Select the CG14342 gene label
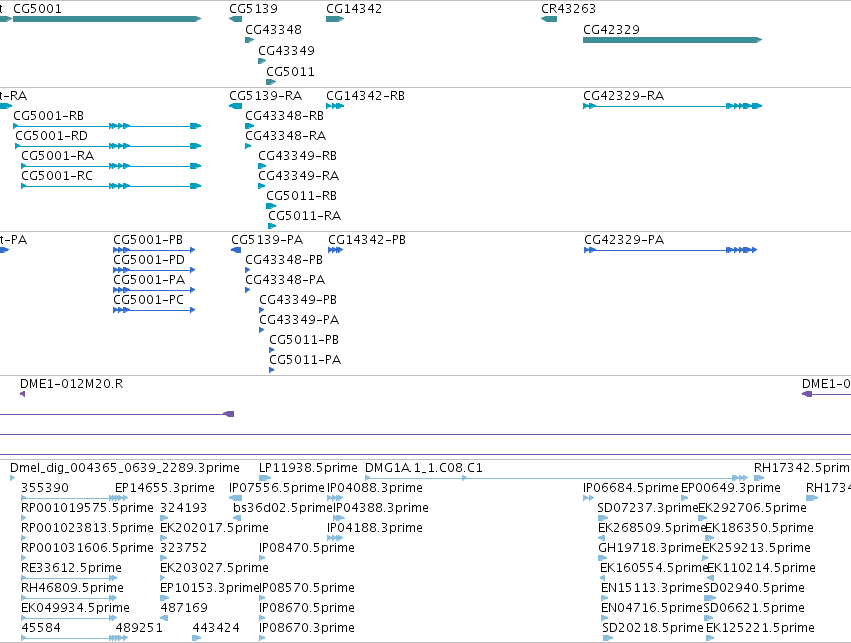This screenshot has width=851, height=643. (354, 9)
